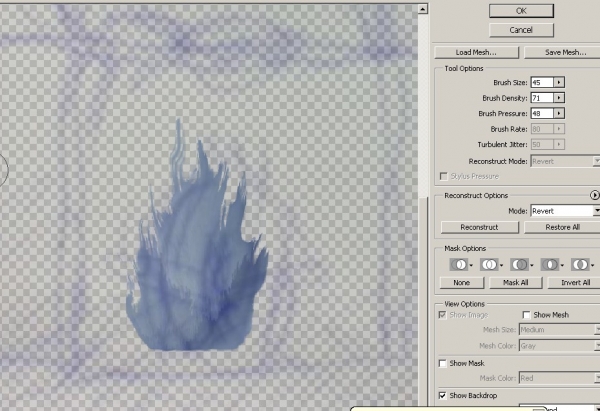The height and width of the screenshot is (411, 600).
Task: Click the Cancel button
Action: (521, 30)
